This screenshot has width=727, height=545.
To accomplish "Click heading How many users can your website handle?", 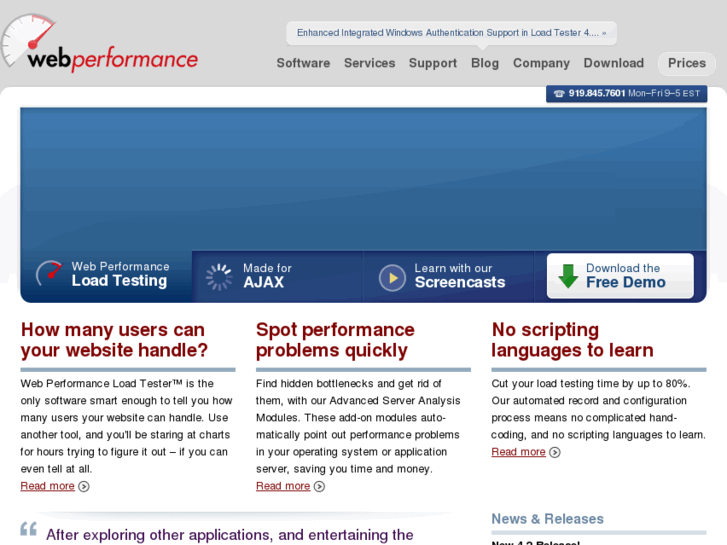I will 114,340.
